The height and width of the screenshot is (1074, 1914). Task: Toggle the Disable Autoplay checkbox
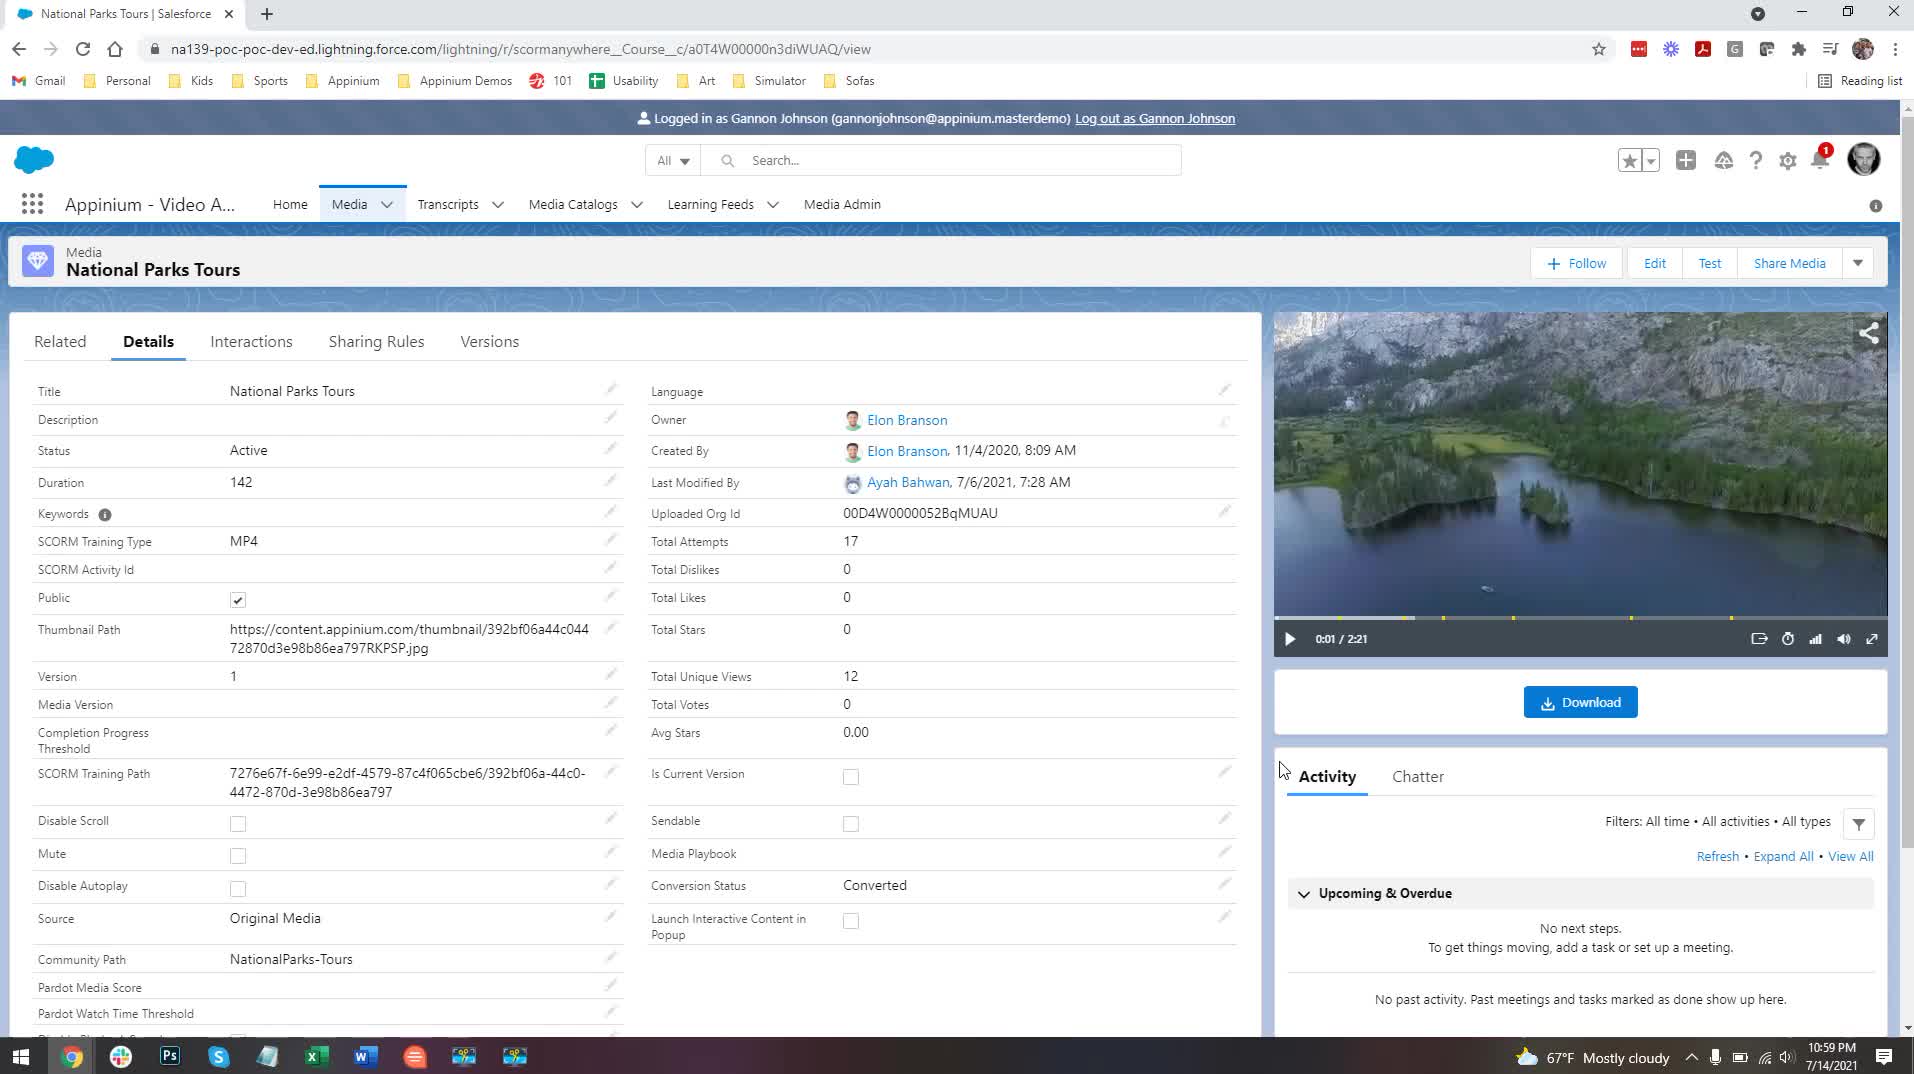tap(238, 889)
